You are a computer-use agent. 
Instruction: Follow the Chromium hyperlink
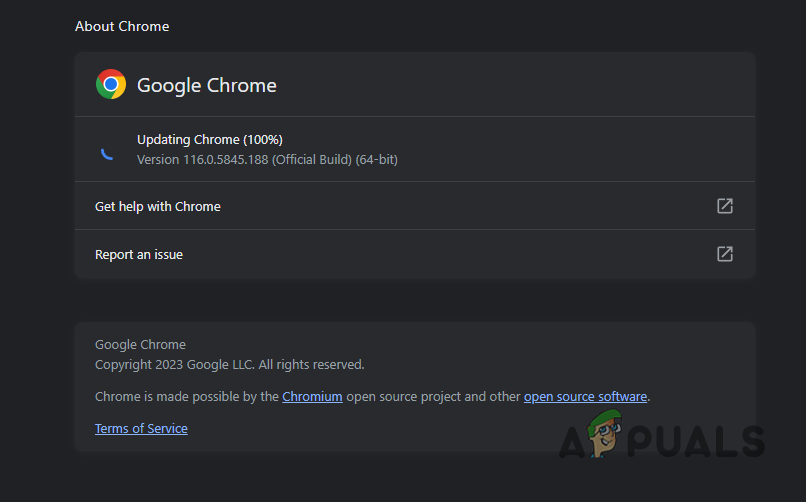312,397
